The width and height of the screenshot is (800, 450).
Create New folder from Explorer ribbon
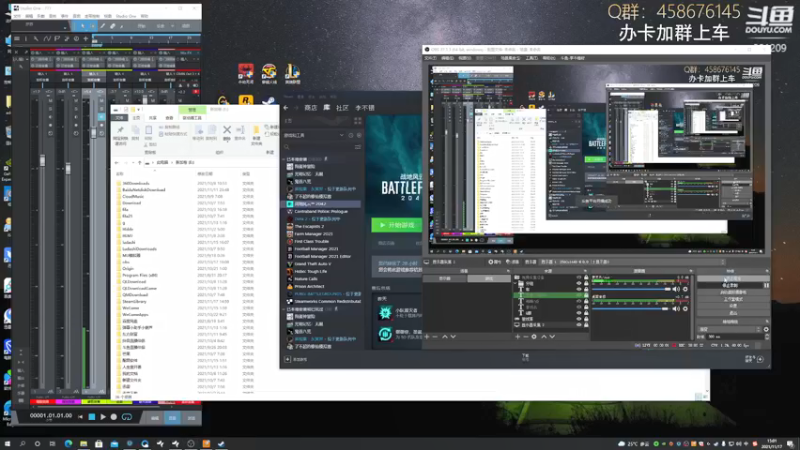pos(256,135)
